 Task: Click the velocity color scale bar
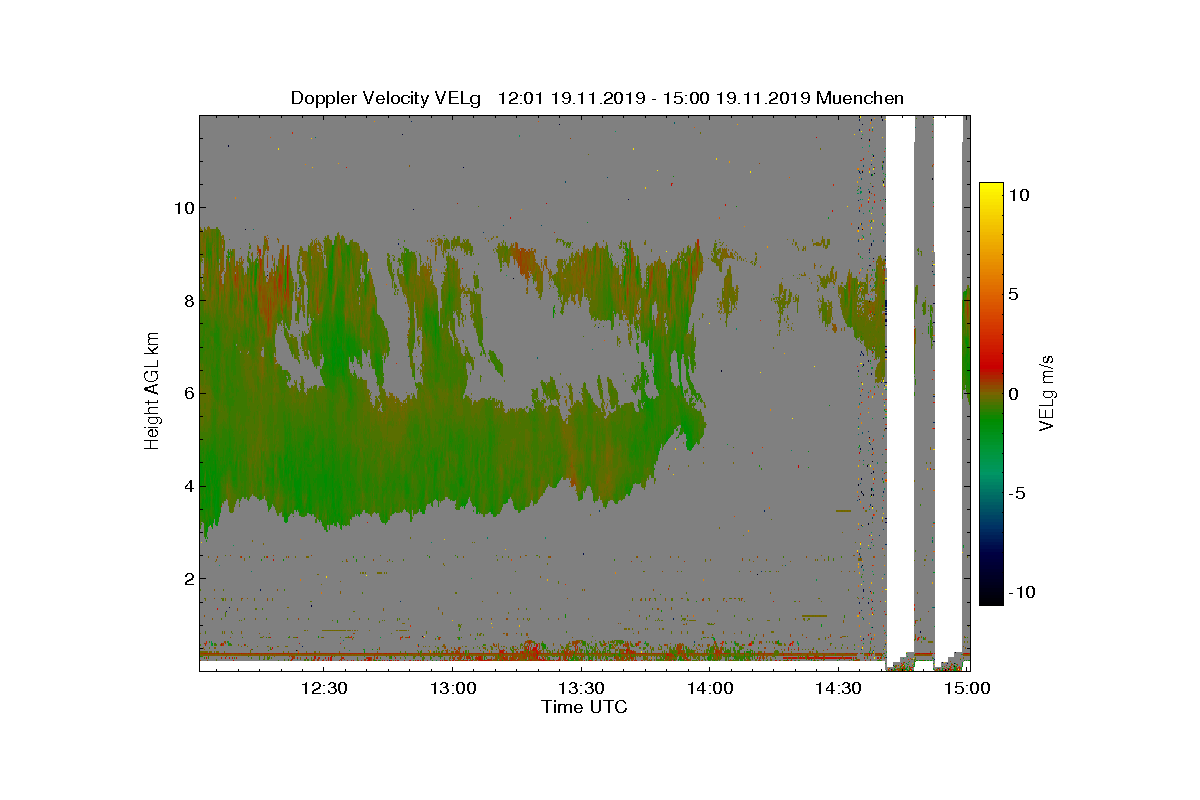(991, 394)
